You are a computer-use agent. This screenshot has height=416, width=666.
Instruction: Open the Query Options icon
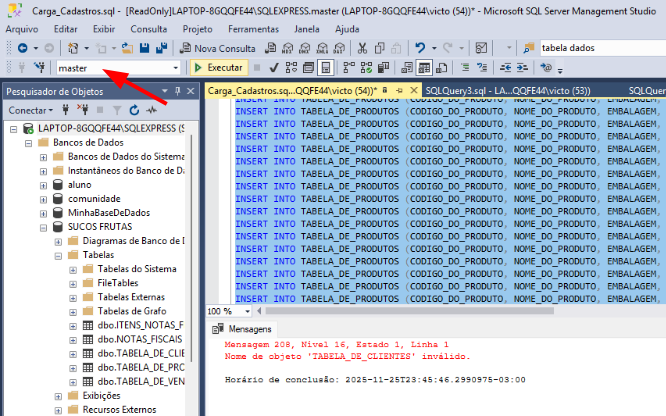pyautogui.click(x=309, y=68)
